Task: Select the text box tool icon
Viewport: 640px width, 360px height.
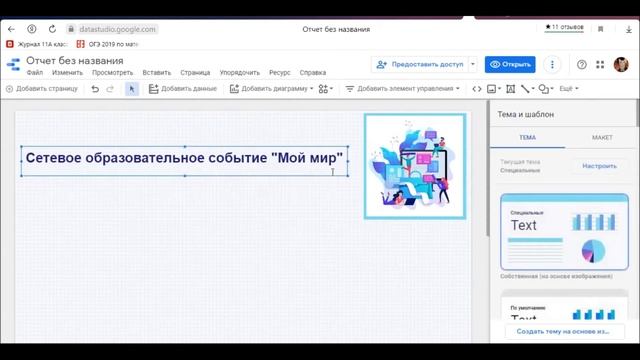Action: 511,89
